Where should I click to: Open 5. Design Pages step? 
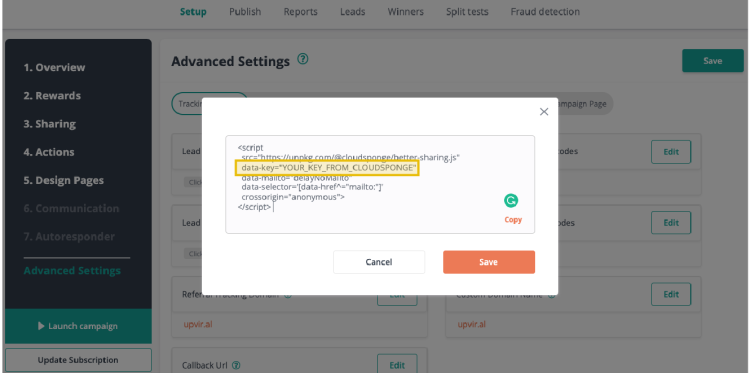(64, 180)
